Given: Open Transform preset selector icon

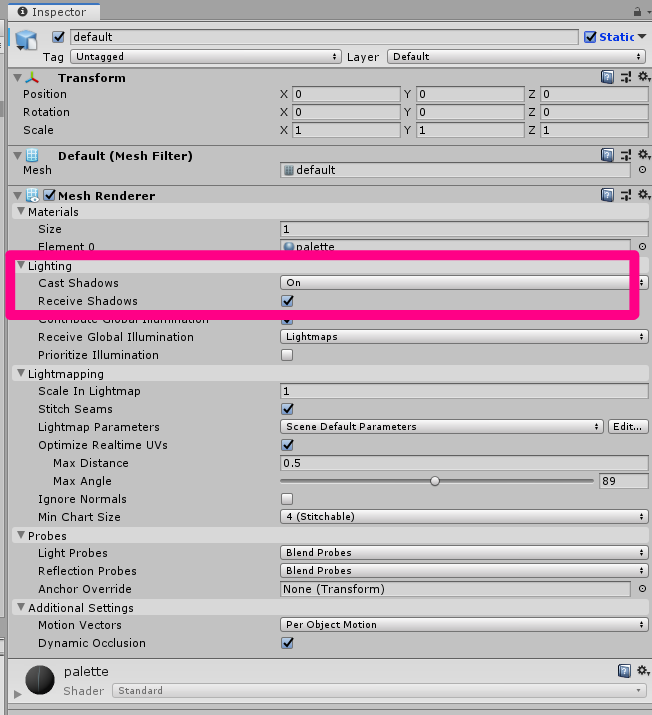Looking at the screenshot, I should pyautogui.click(x=626, y=77).
